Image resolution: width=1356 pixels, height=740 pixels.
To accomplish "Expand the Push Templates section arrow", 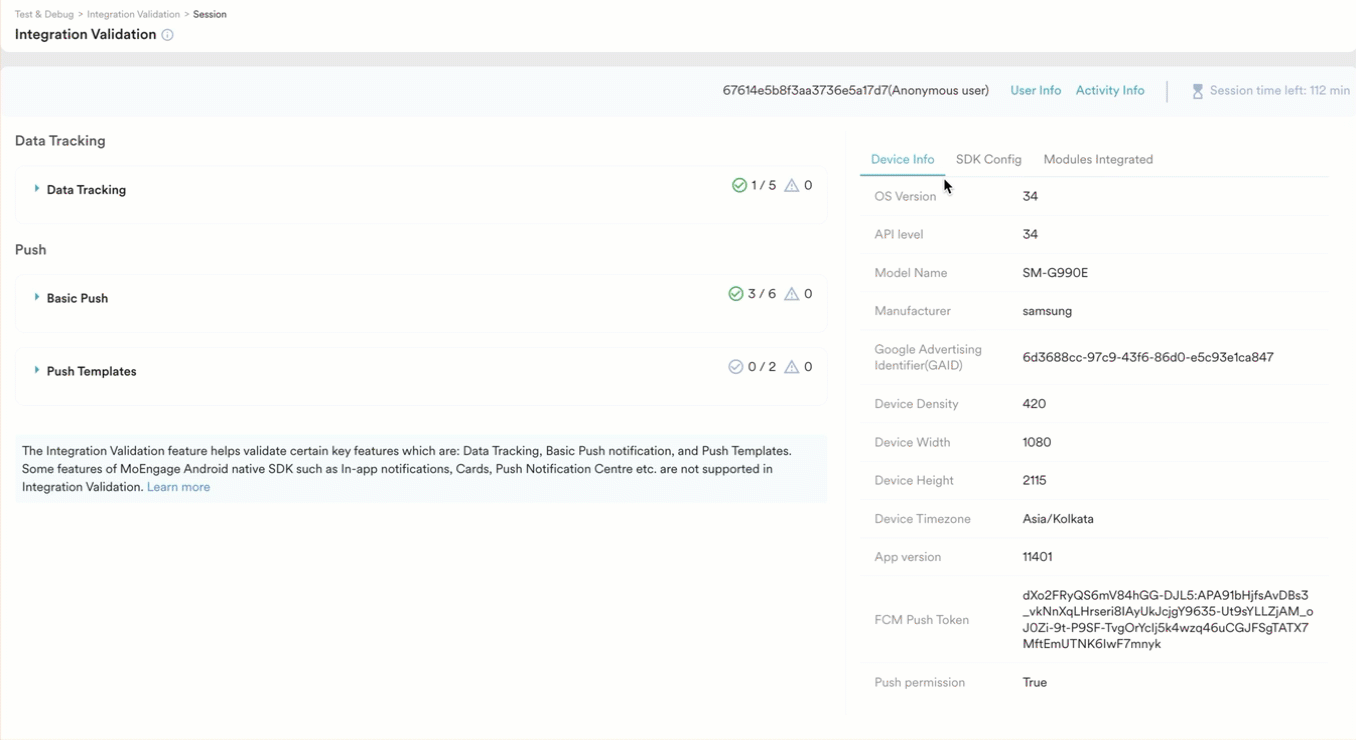I will 37,371.
